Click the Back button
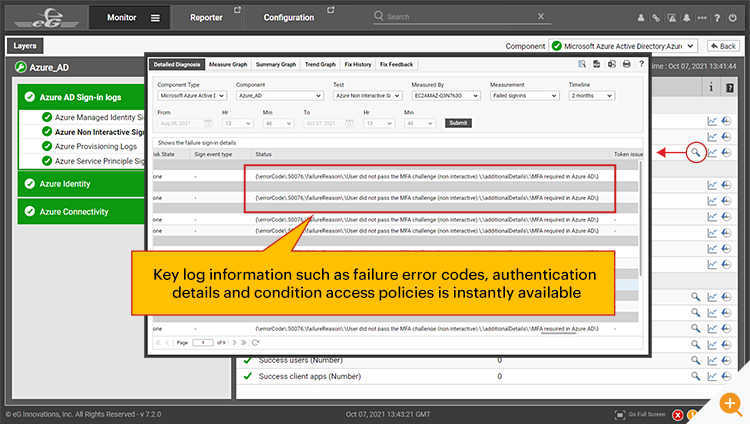750x424 pixels. click(723, 46)
